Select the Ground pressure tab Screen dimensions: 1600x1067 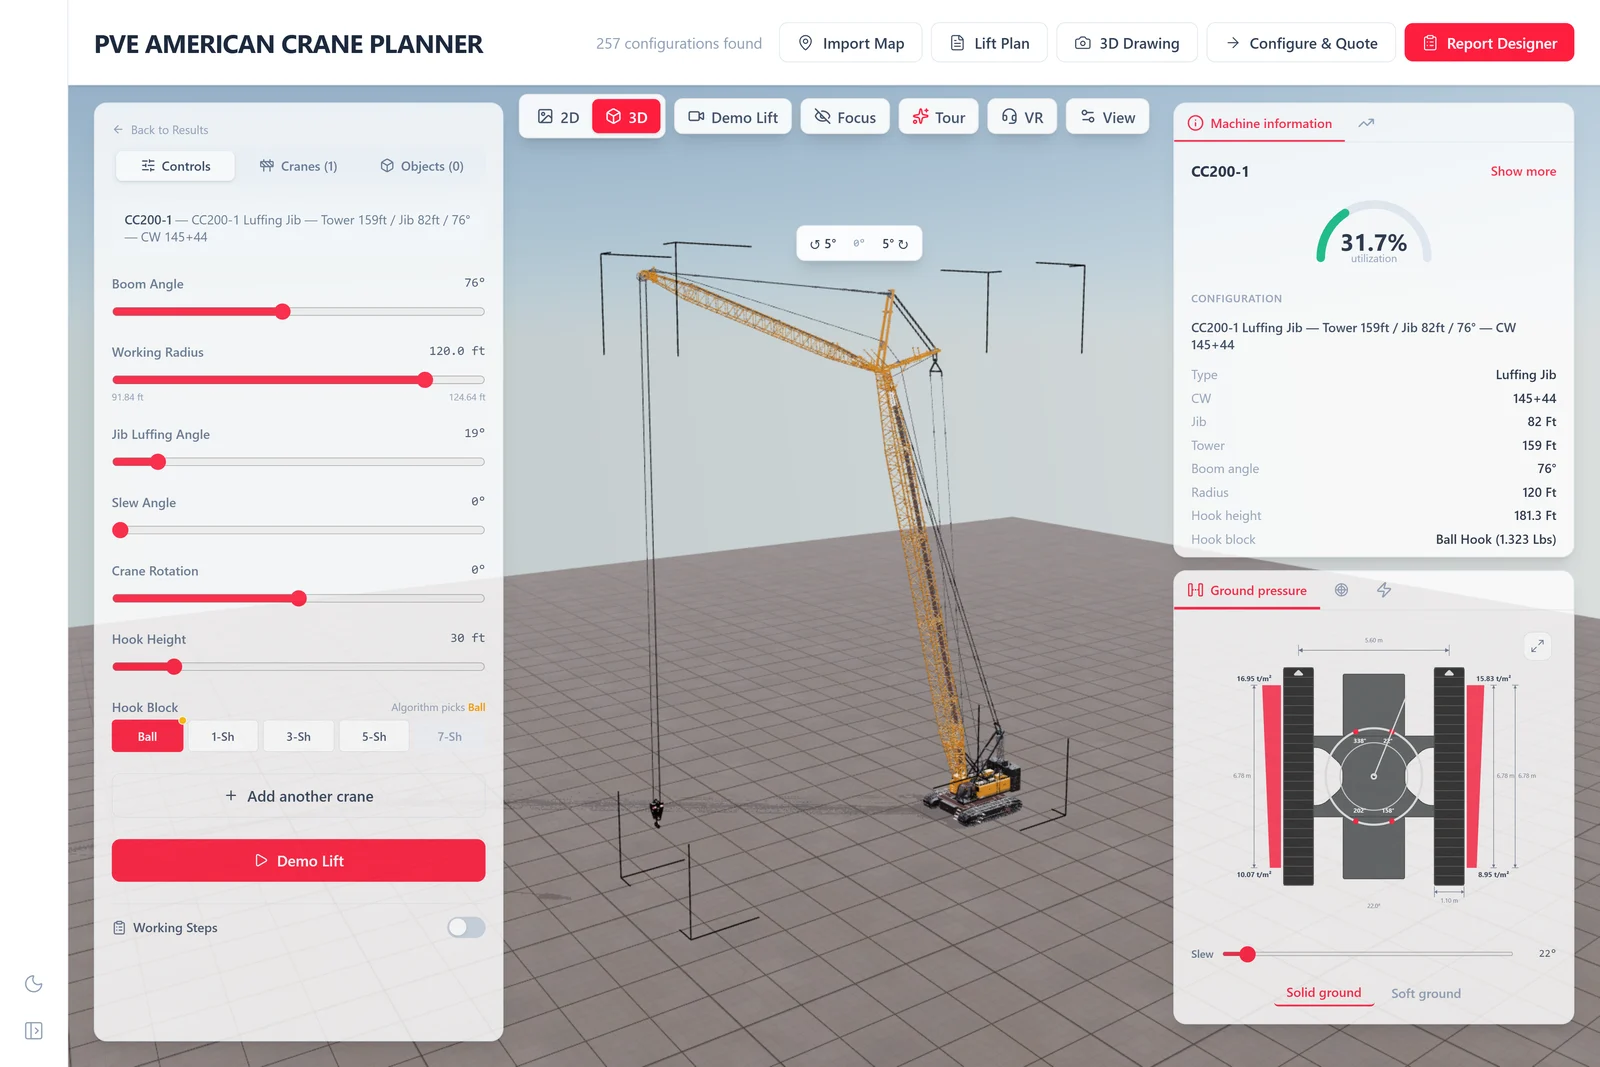(x=1247, y=590)
